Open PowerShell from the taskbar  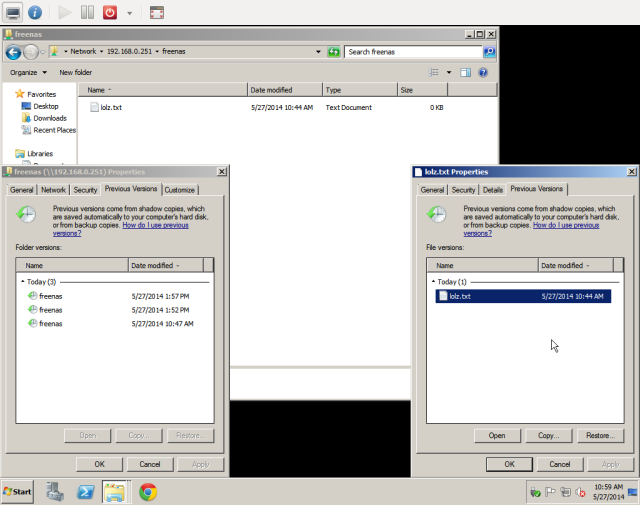tap(86, 492)
